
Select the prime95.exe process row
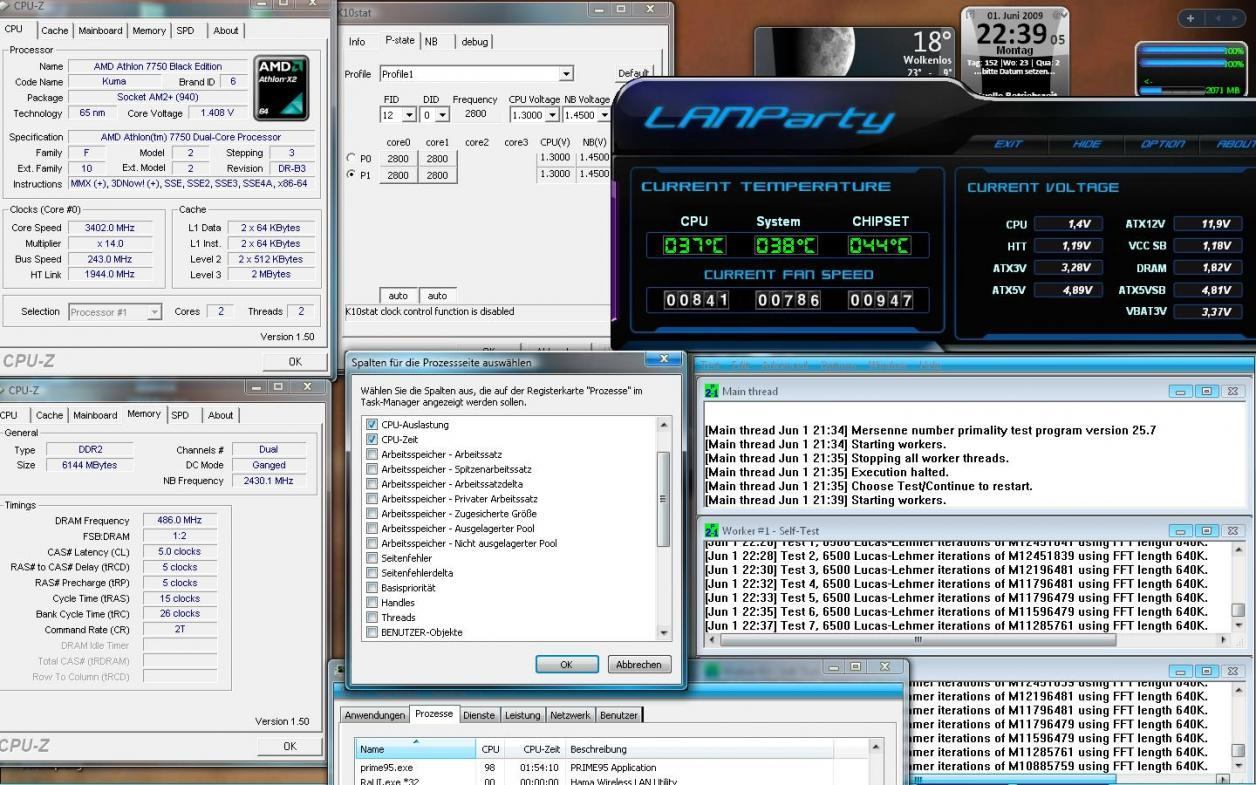(x=613, y=768)
